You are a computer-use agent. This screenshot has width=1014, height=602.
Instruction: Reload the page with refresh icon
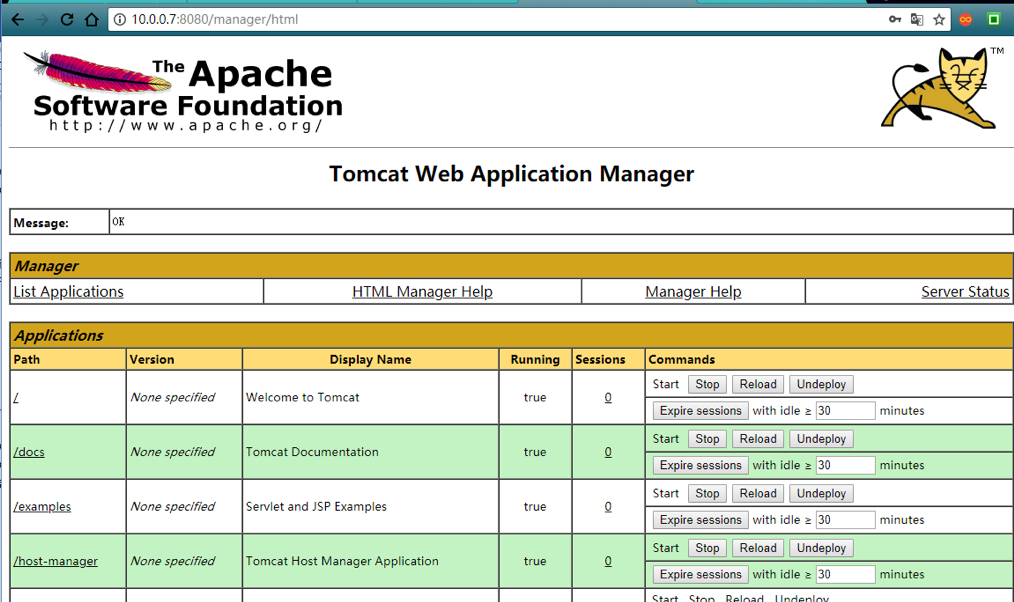pyautogui.click(x=67, y=19)
